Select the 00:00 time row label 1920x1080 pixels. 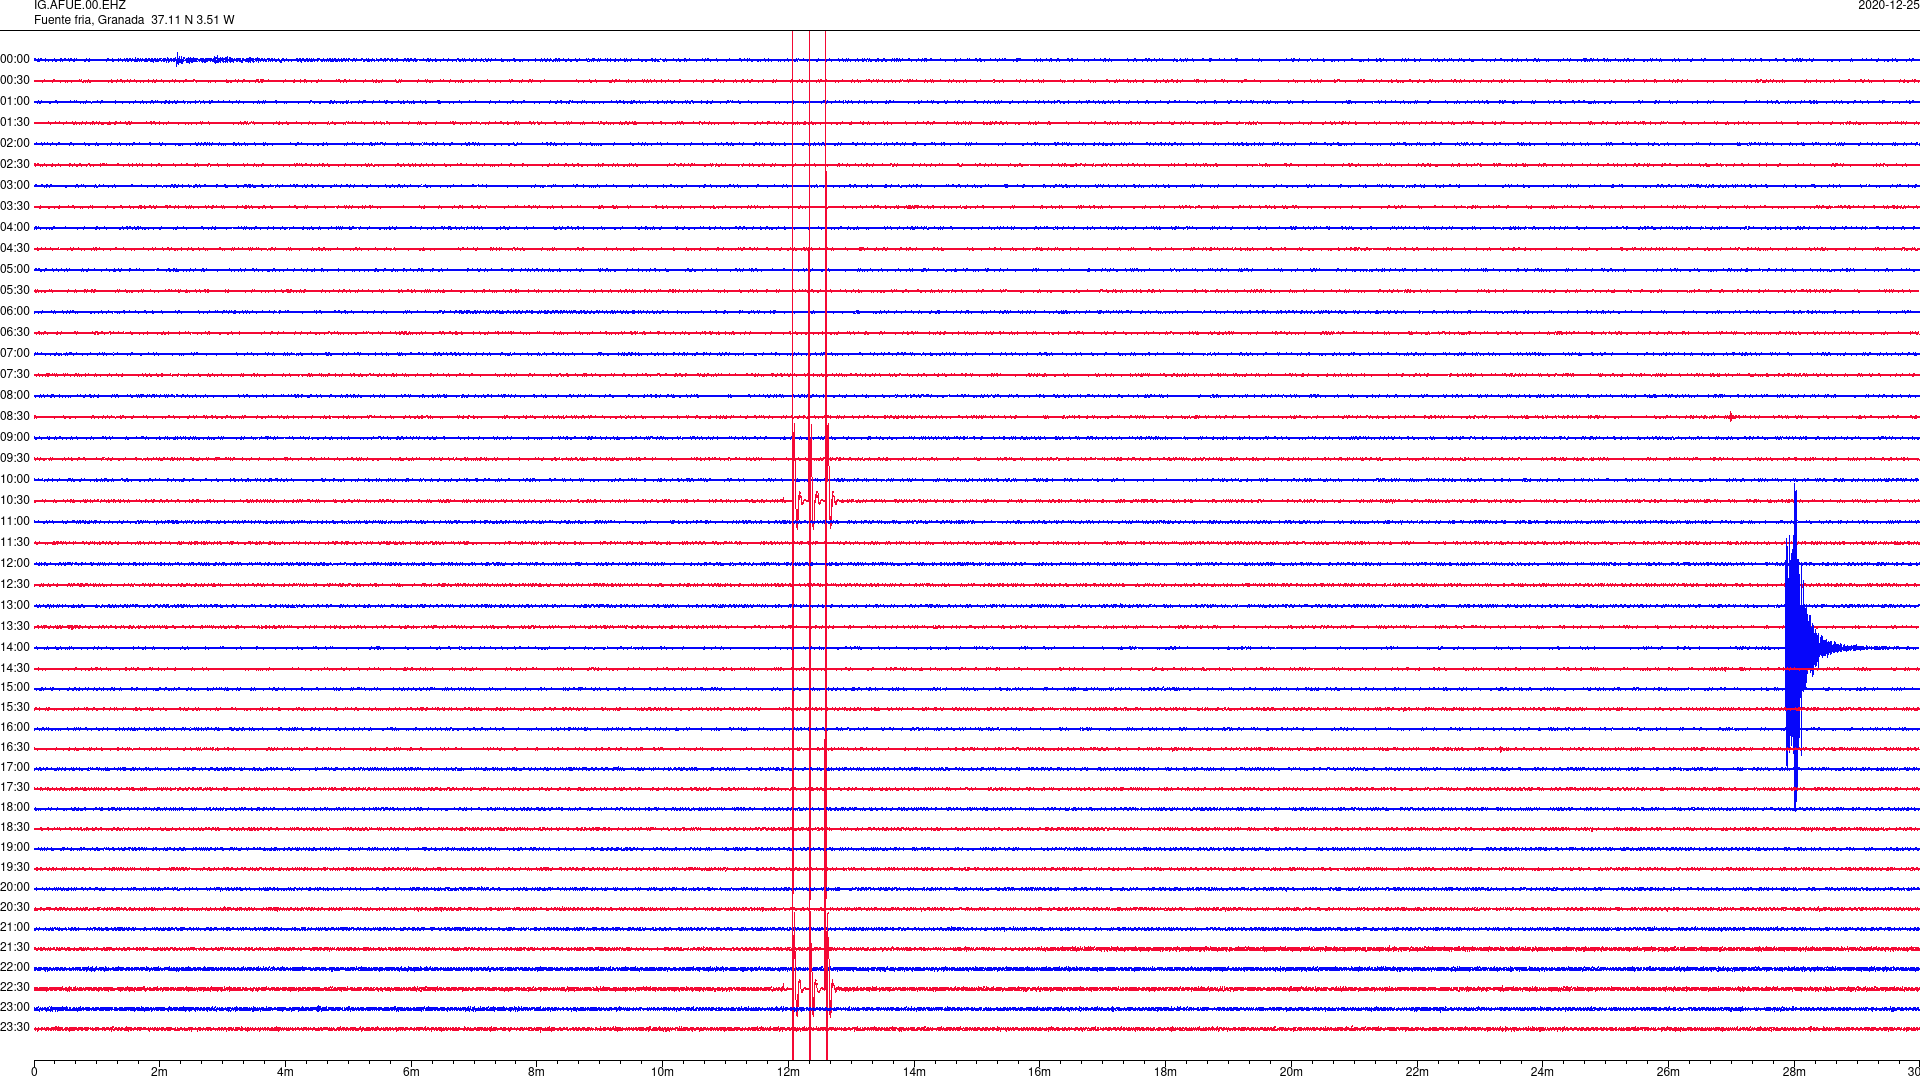click(15, 60)
